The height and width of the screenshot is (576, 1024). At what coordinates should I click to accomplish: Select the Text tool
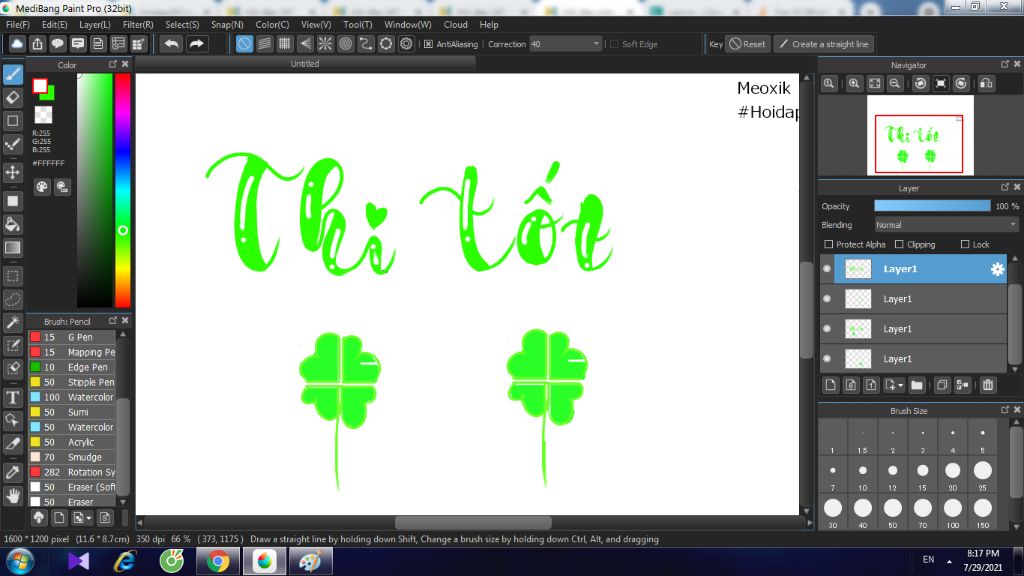click(13, 398)
